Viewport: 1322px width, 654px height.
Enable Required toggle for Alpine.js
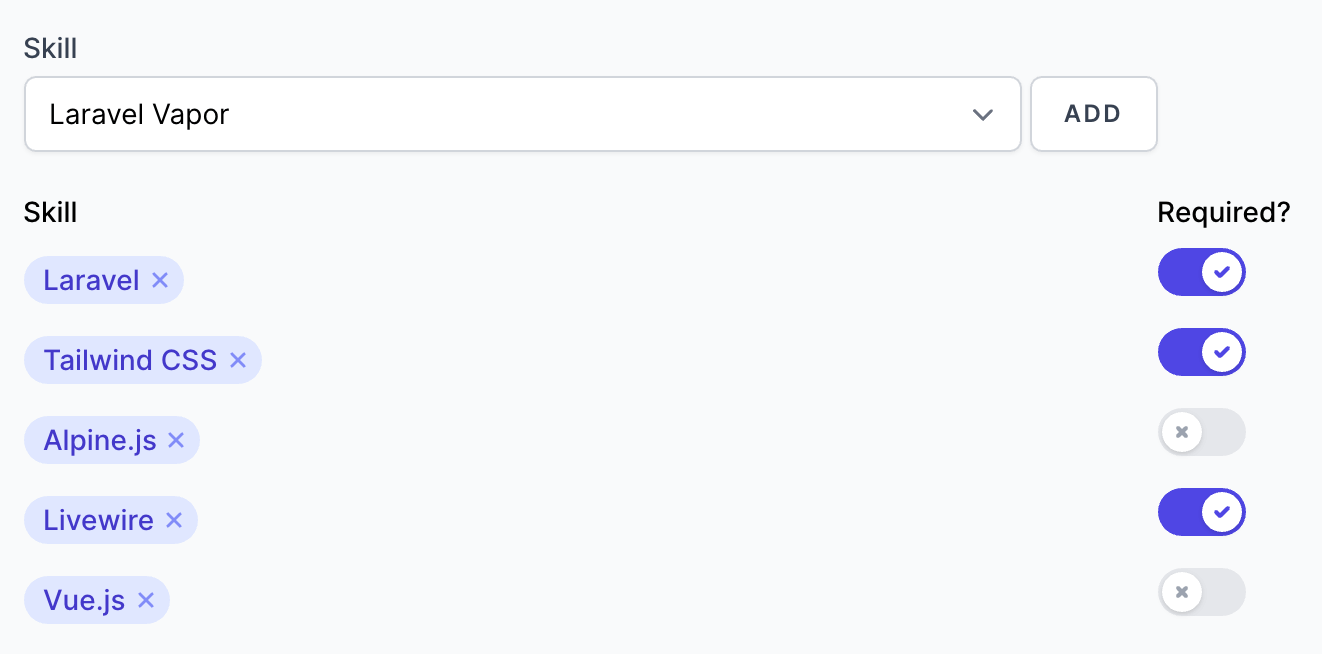coord(1202,432)
